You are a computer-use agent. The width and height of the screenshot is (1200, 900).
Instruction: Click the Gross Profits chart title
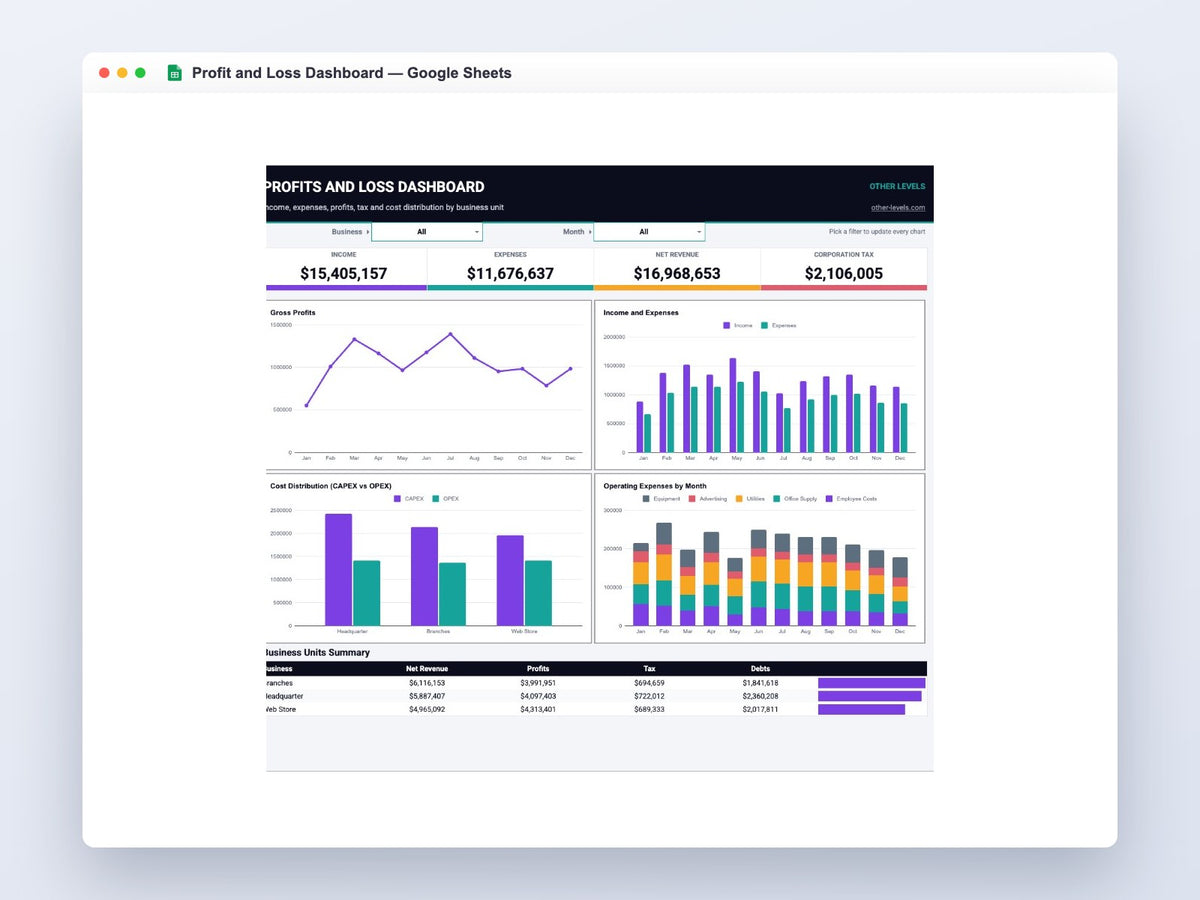[293, 313]
